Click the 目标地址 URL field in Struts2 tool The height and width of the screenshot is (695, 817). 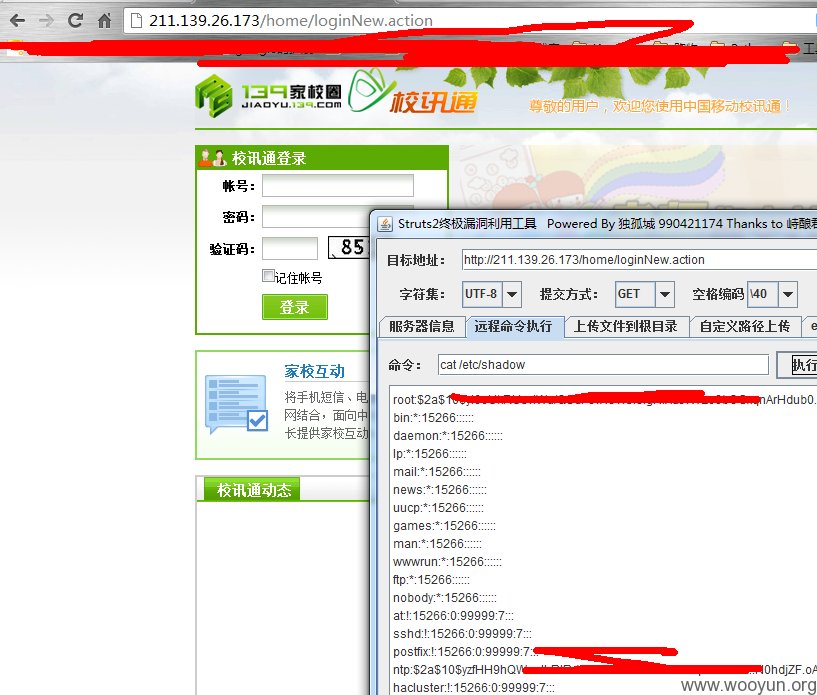click(639, 259)
